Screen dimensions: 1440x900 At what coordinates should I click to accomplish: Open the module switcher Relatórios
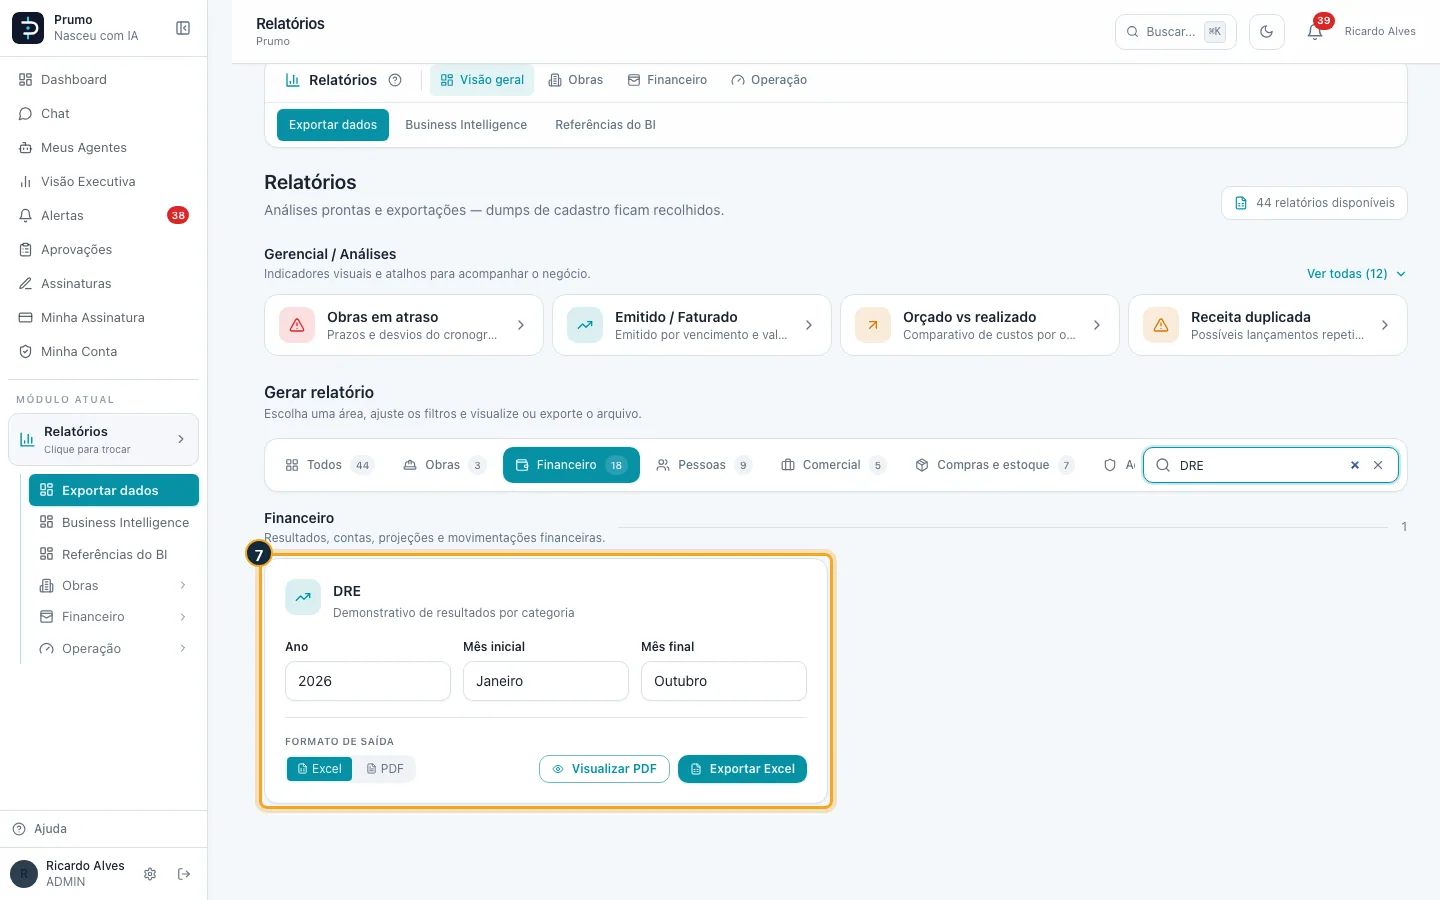tap(104, 440)
